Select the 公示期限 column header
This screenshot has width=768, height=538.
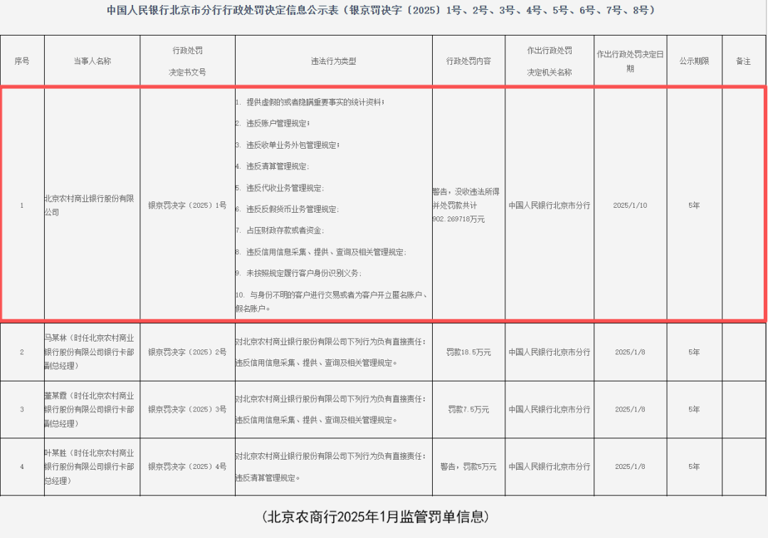tap(694, 61)
